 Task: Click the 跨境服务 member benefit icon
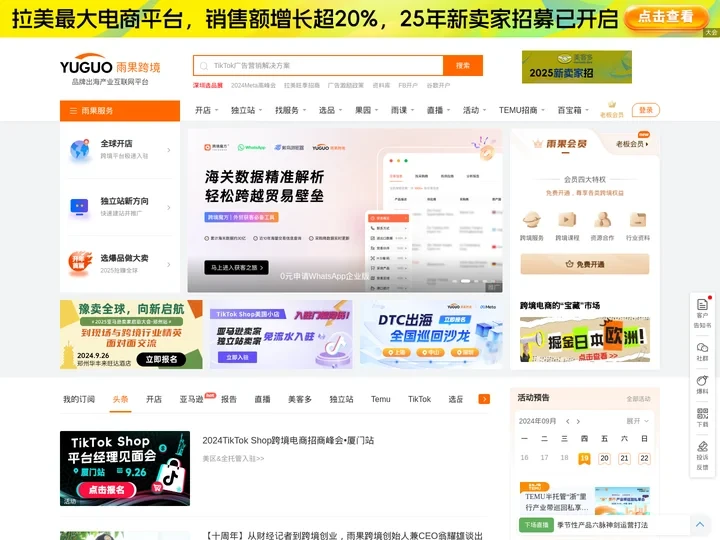(532, 220)
